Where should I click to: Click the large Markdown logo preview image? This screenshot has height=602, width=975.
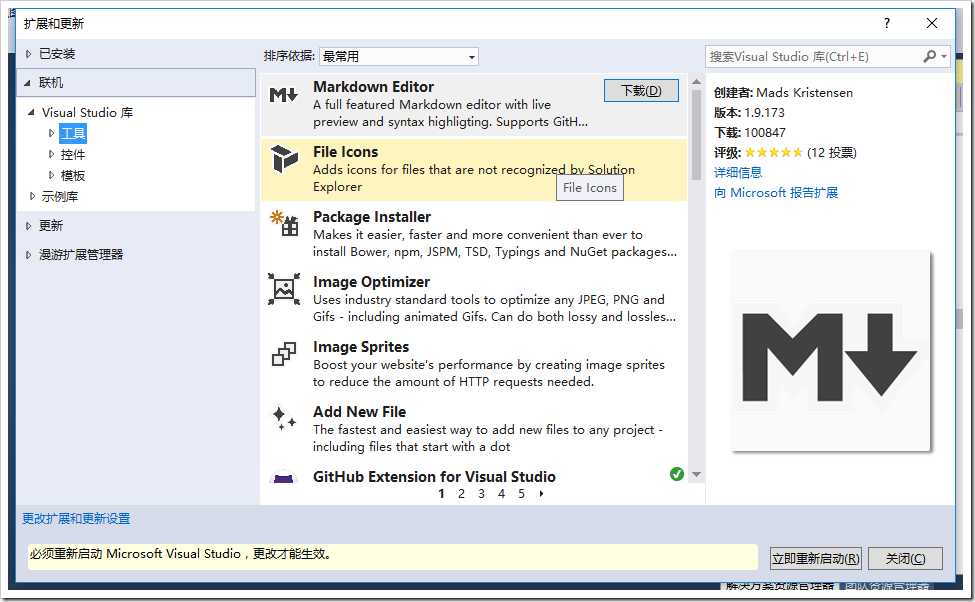pos(831,351)
